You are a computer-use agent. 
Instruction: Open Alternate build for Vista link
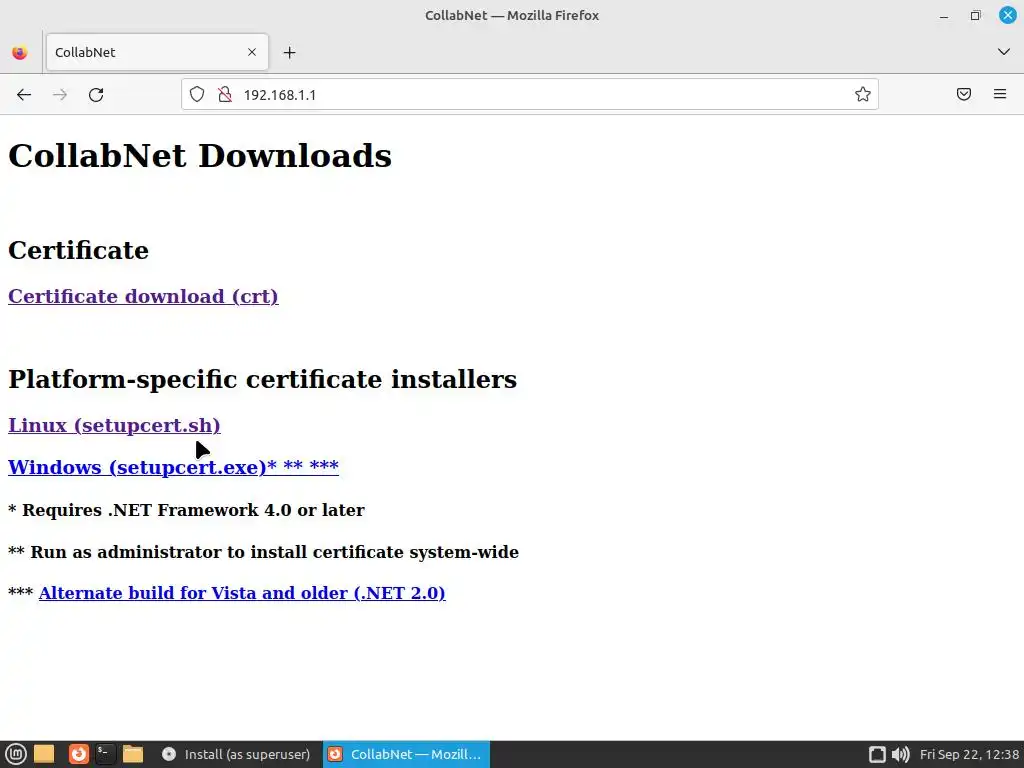[242, 593]
